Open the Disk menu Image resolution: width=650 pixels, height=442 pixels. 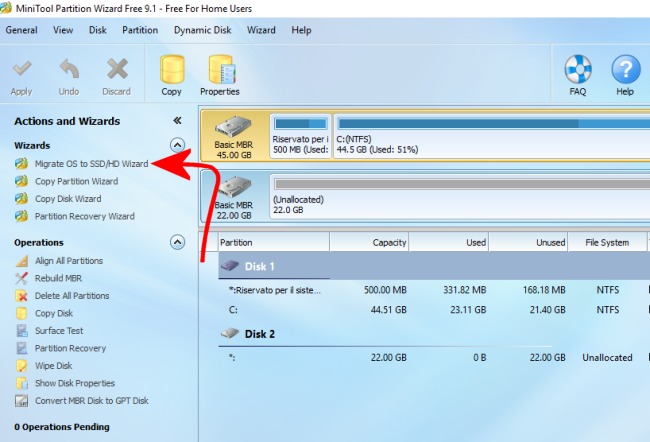(x=98, y=30)
